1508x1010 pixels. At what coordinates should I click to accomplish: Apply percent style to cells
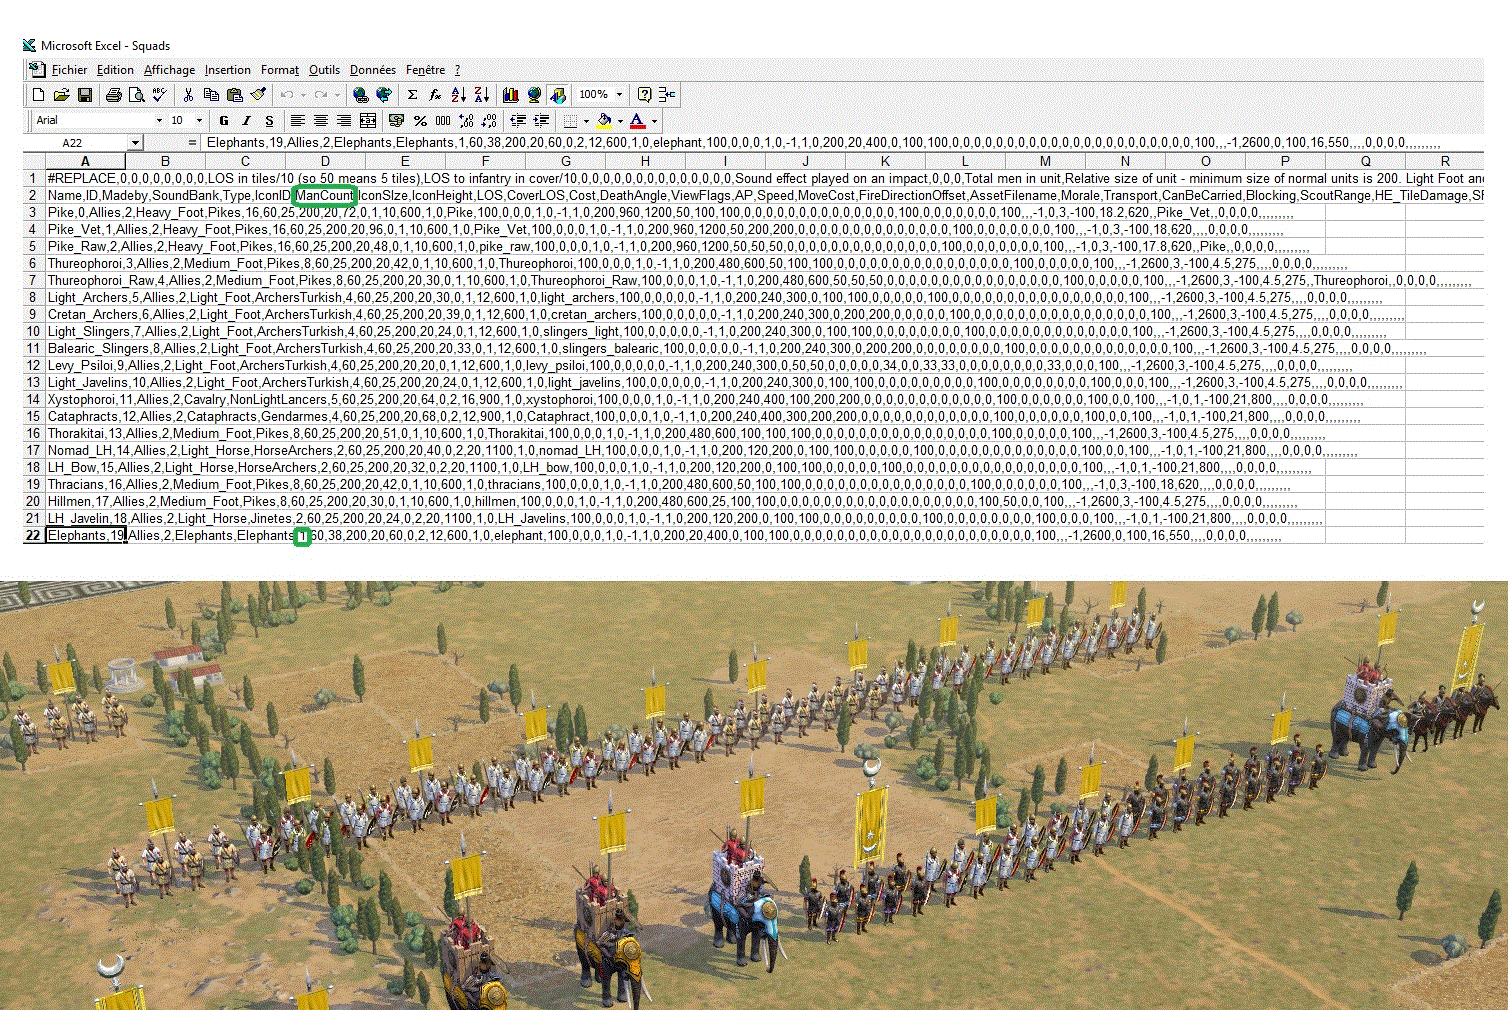[x=420, y=121]
